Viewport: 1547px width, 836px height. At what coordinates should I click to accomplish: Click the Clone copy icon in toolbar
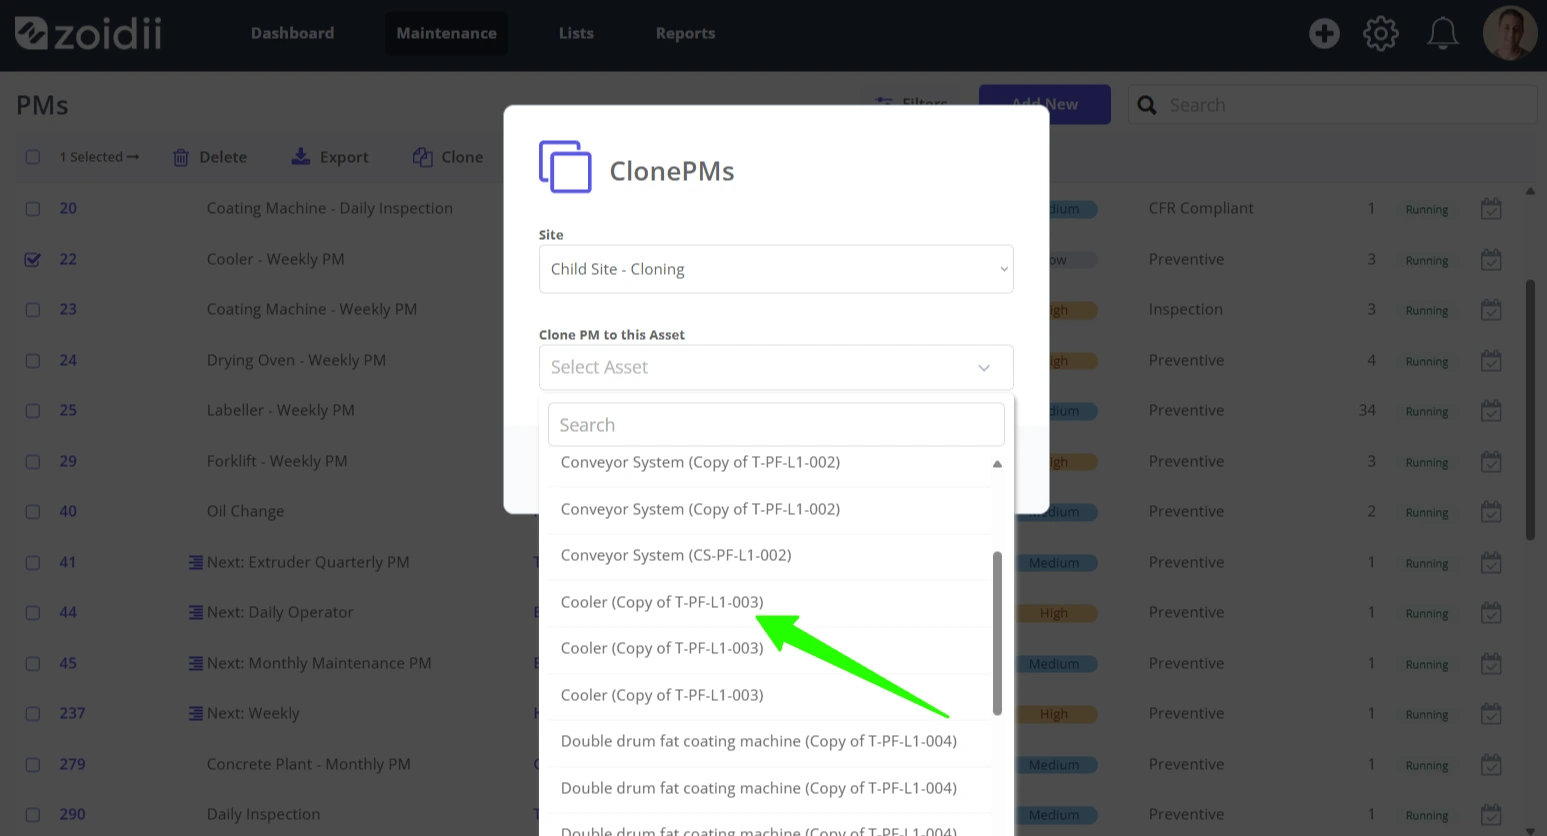point(423,157)
